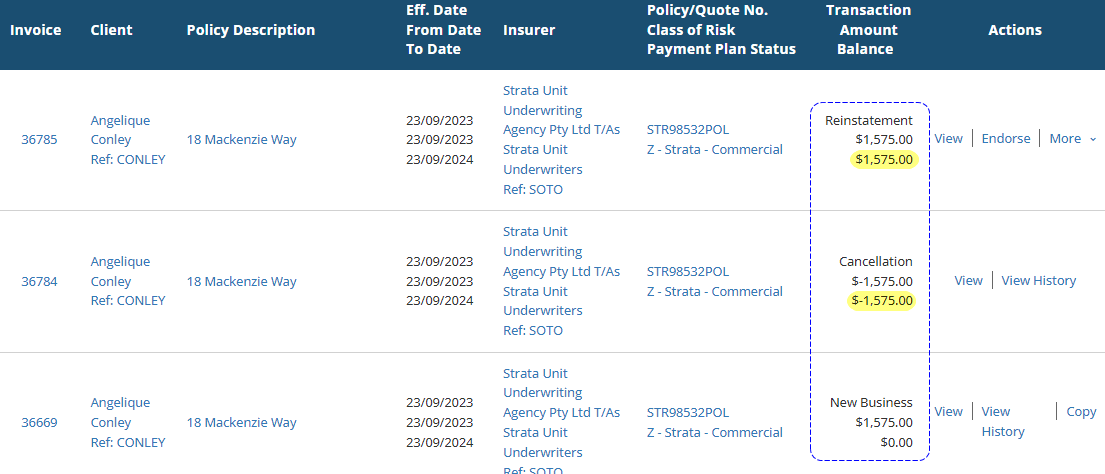Screen dimensions: 1105x474
Task: Open View History for invoice 36669
Action: click(x=1002, y=421)
